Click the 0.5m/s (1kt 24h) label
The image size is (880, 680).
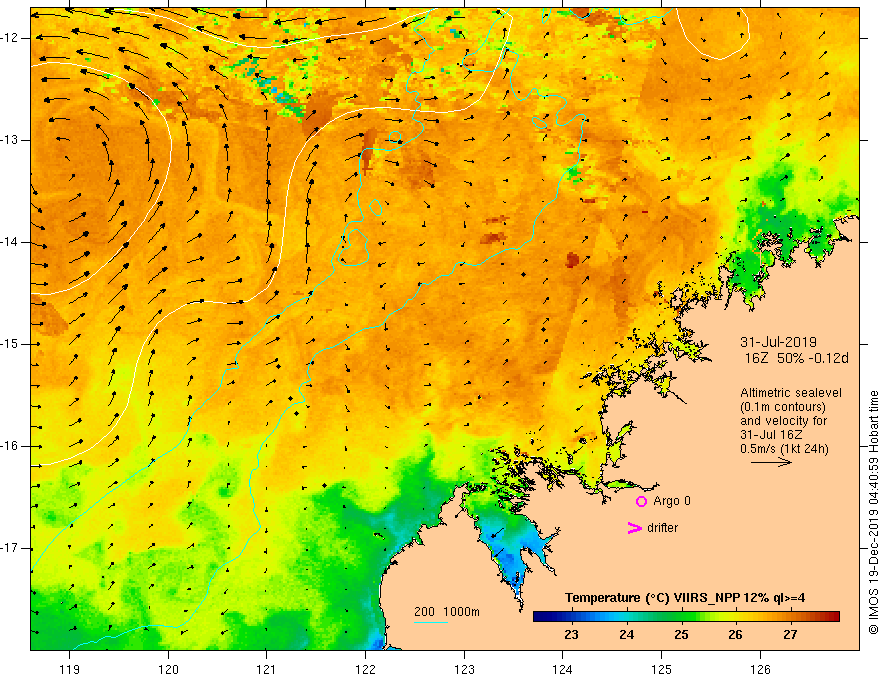784,448
